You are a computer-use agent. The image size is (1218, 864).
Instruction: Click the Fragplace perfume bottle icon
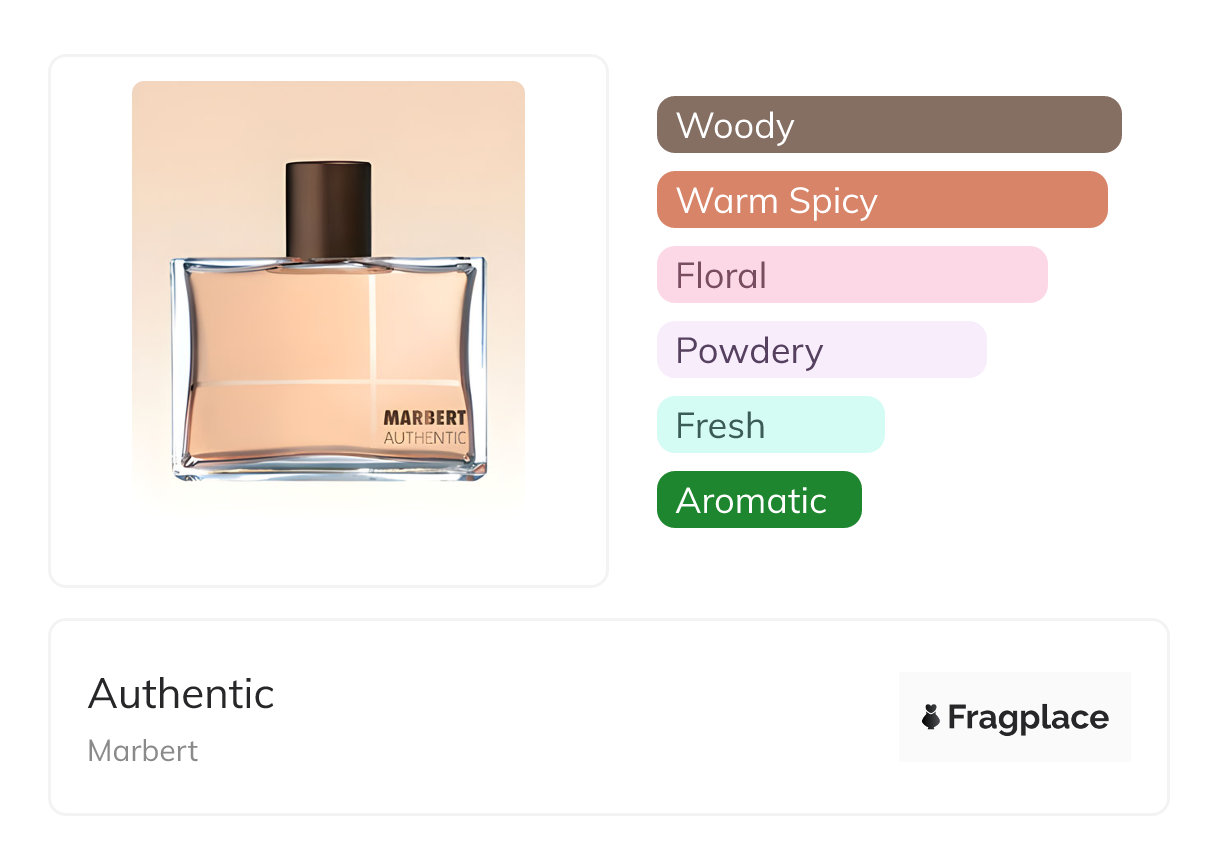[x=931, y=717]
